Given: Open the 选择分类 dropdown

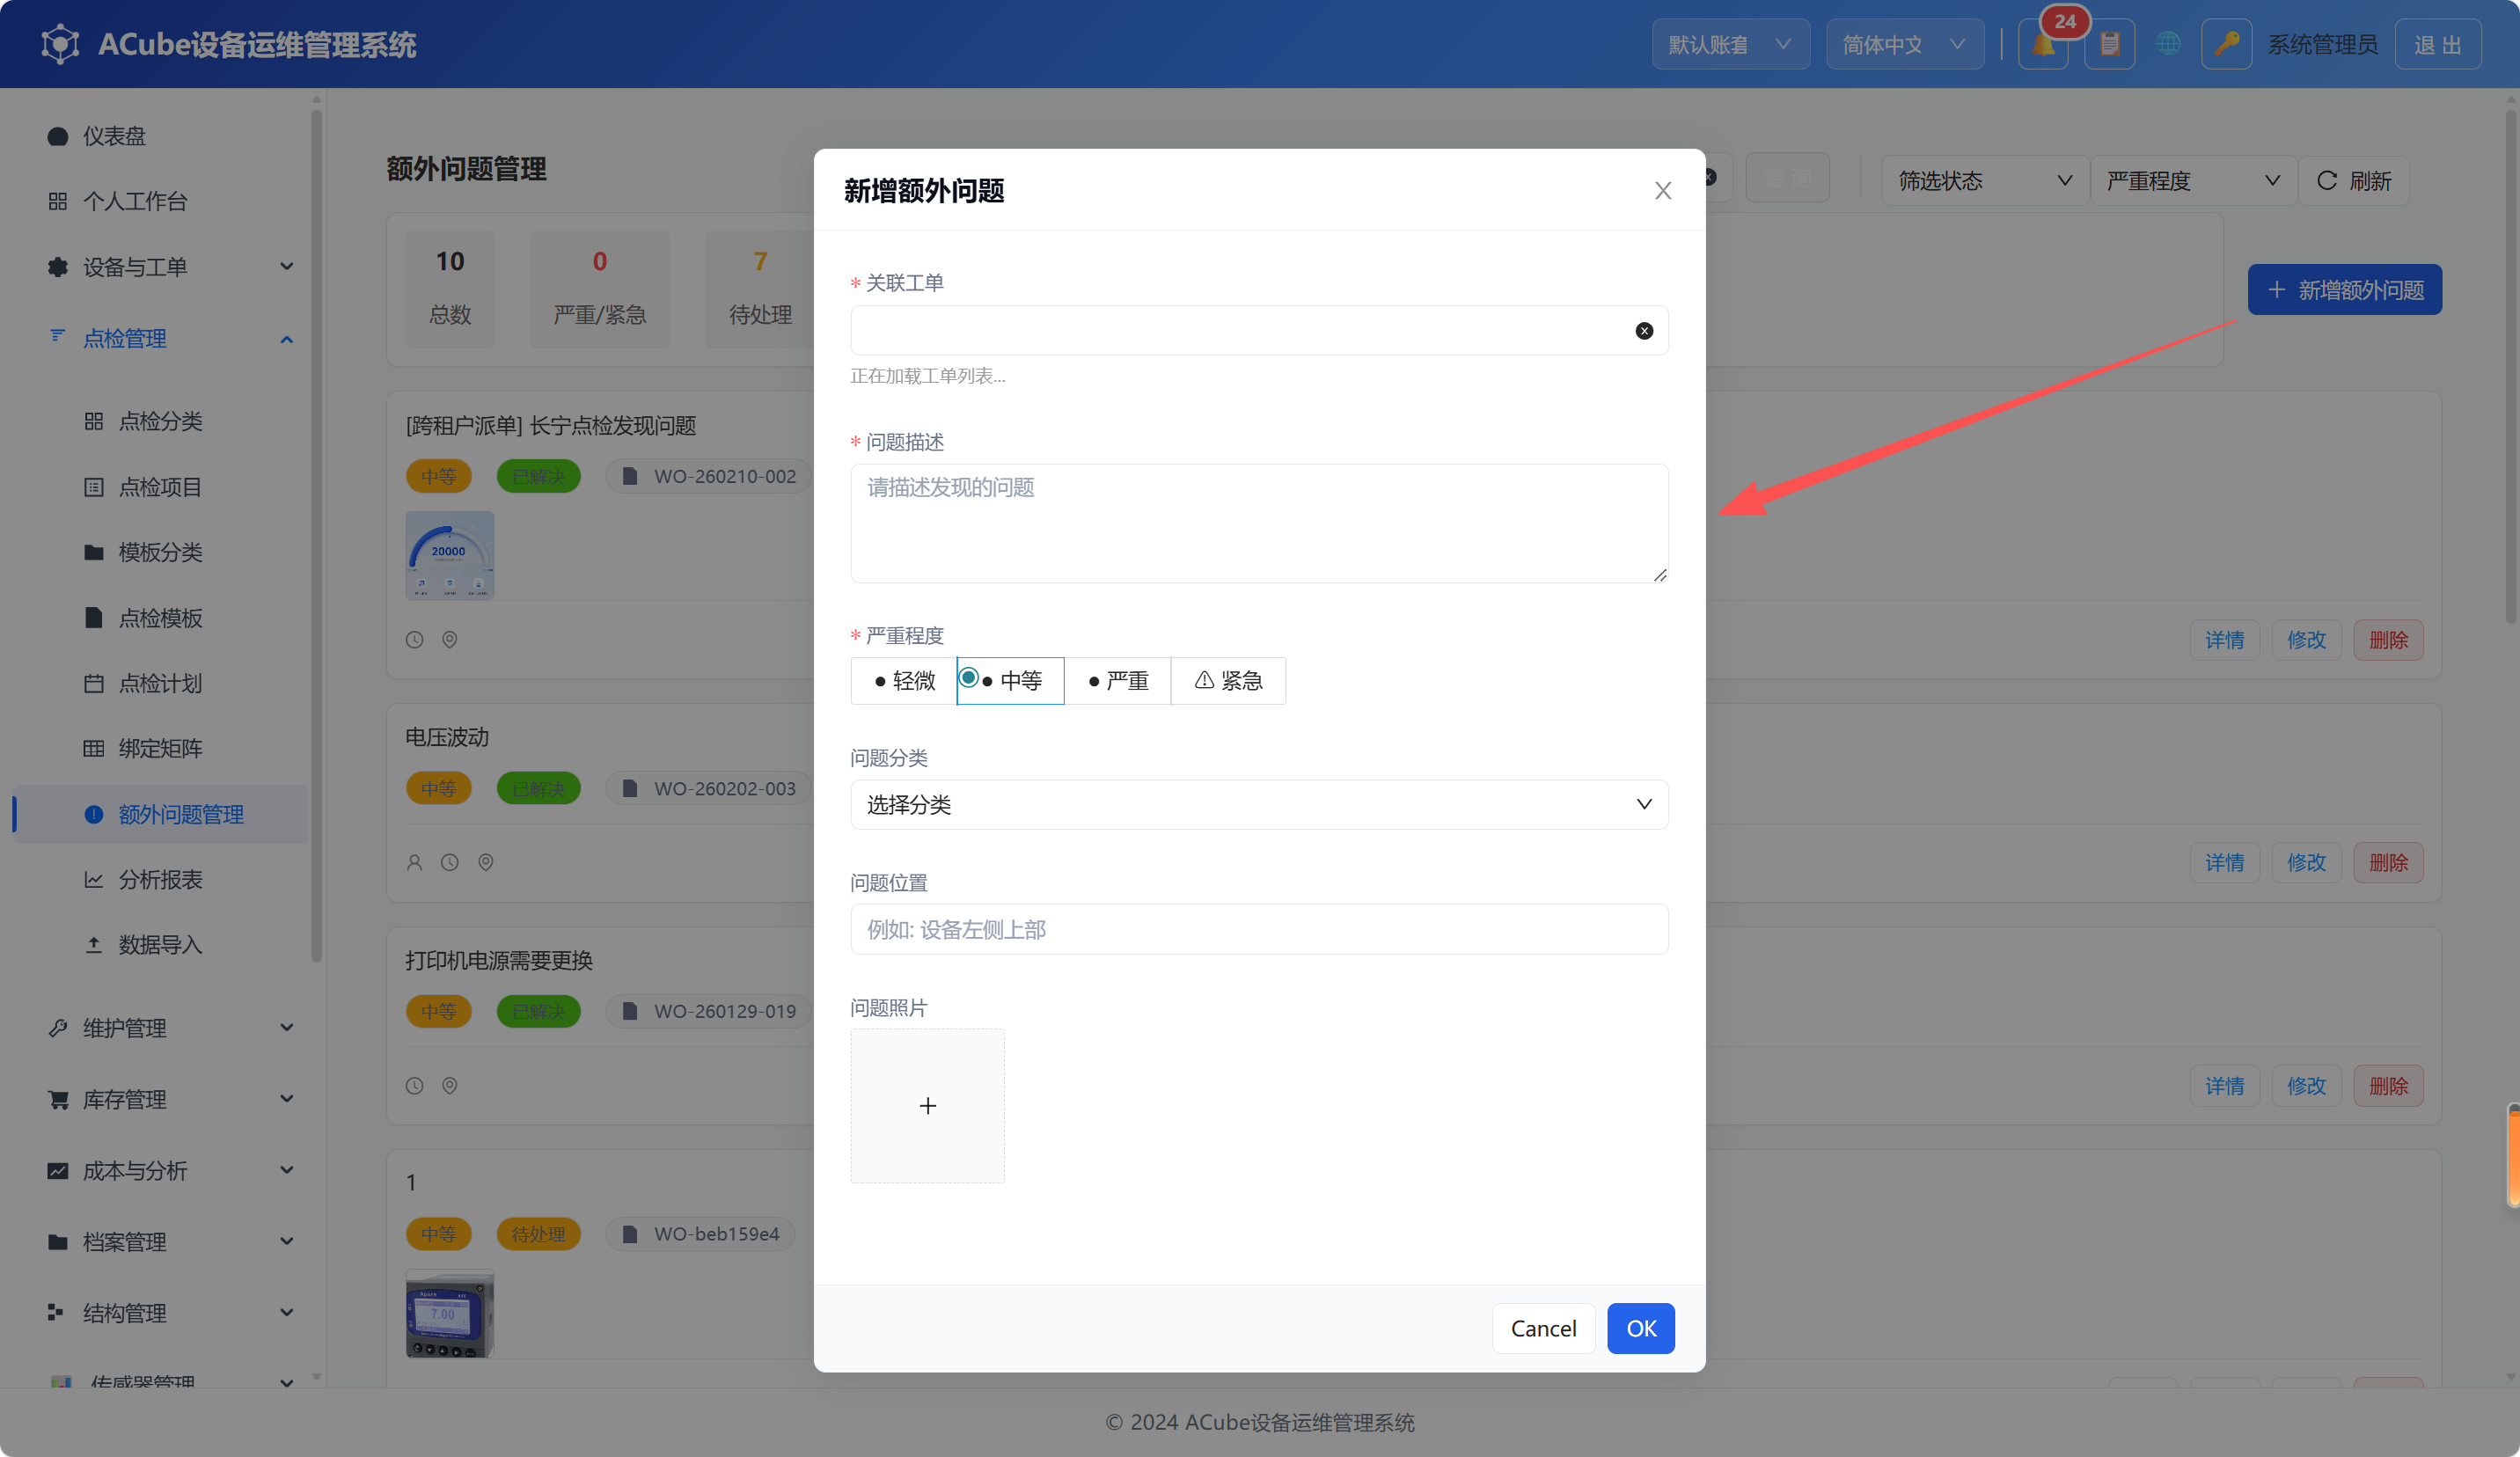Looking at the screenshot, I should [1259, 805].
